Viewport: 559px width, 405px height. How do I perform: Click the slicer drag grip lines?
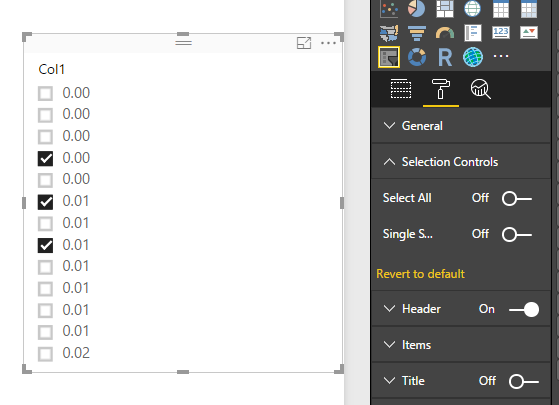coord(183,42)
